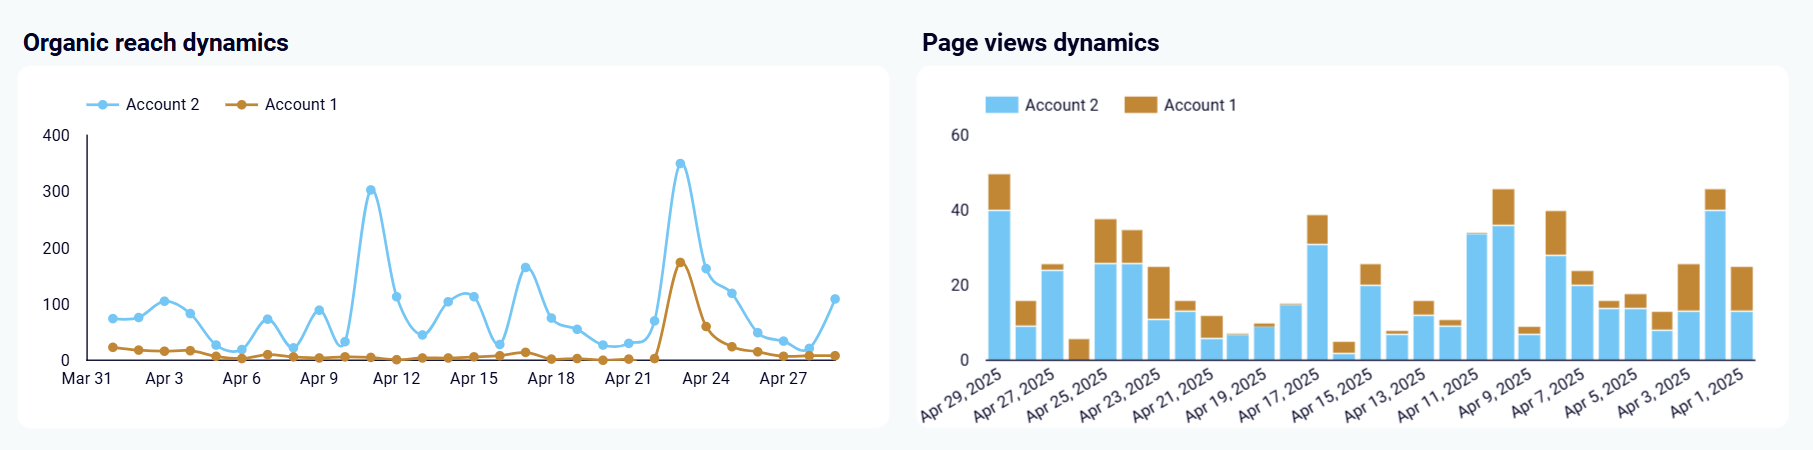The width and height of the screenshot is (1813, 450).
Task: Click the Apr 24 x-axis label
Action: point(706,379)
